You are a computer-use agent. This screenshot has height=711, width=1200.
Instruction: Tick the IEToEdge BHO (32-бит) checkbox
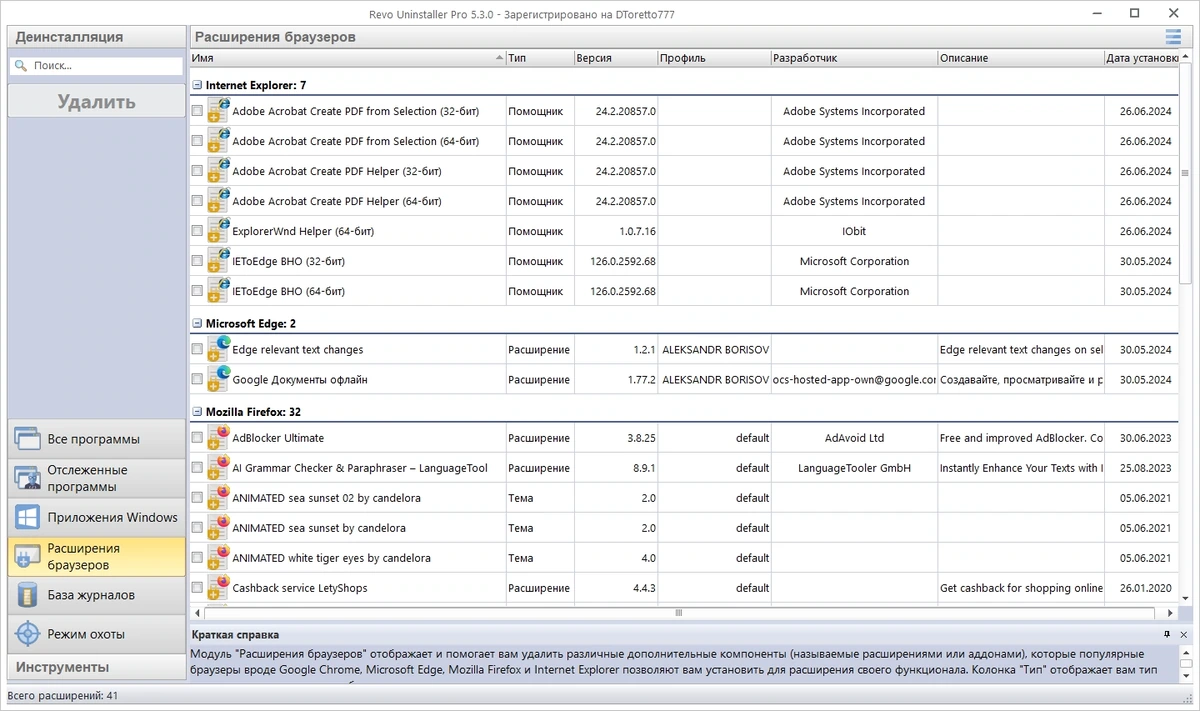197,262
